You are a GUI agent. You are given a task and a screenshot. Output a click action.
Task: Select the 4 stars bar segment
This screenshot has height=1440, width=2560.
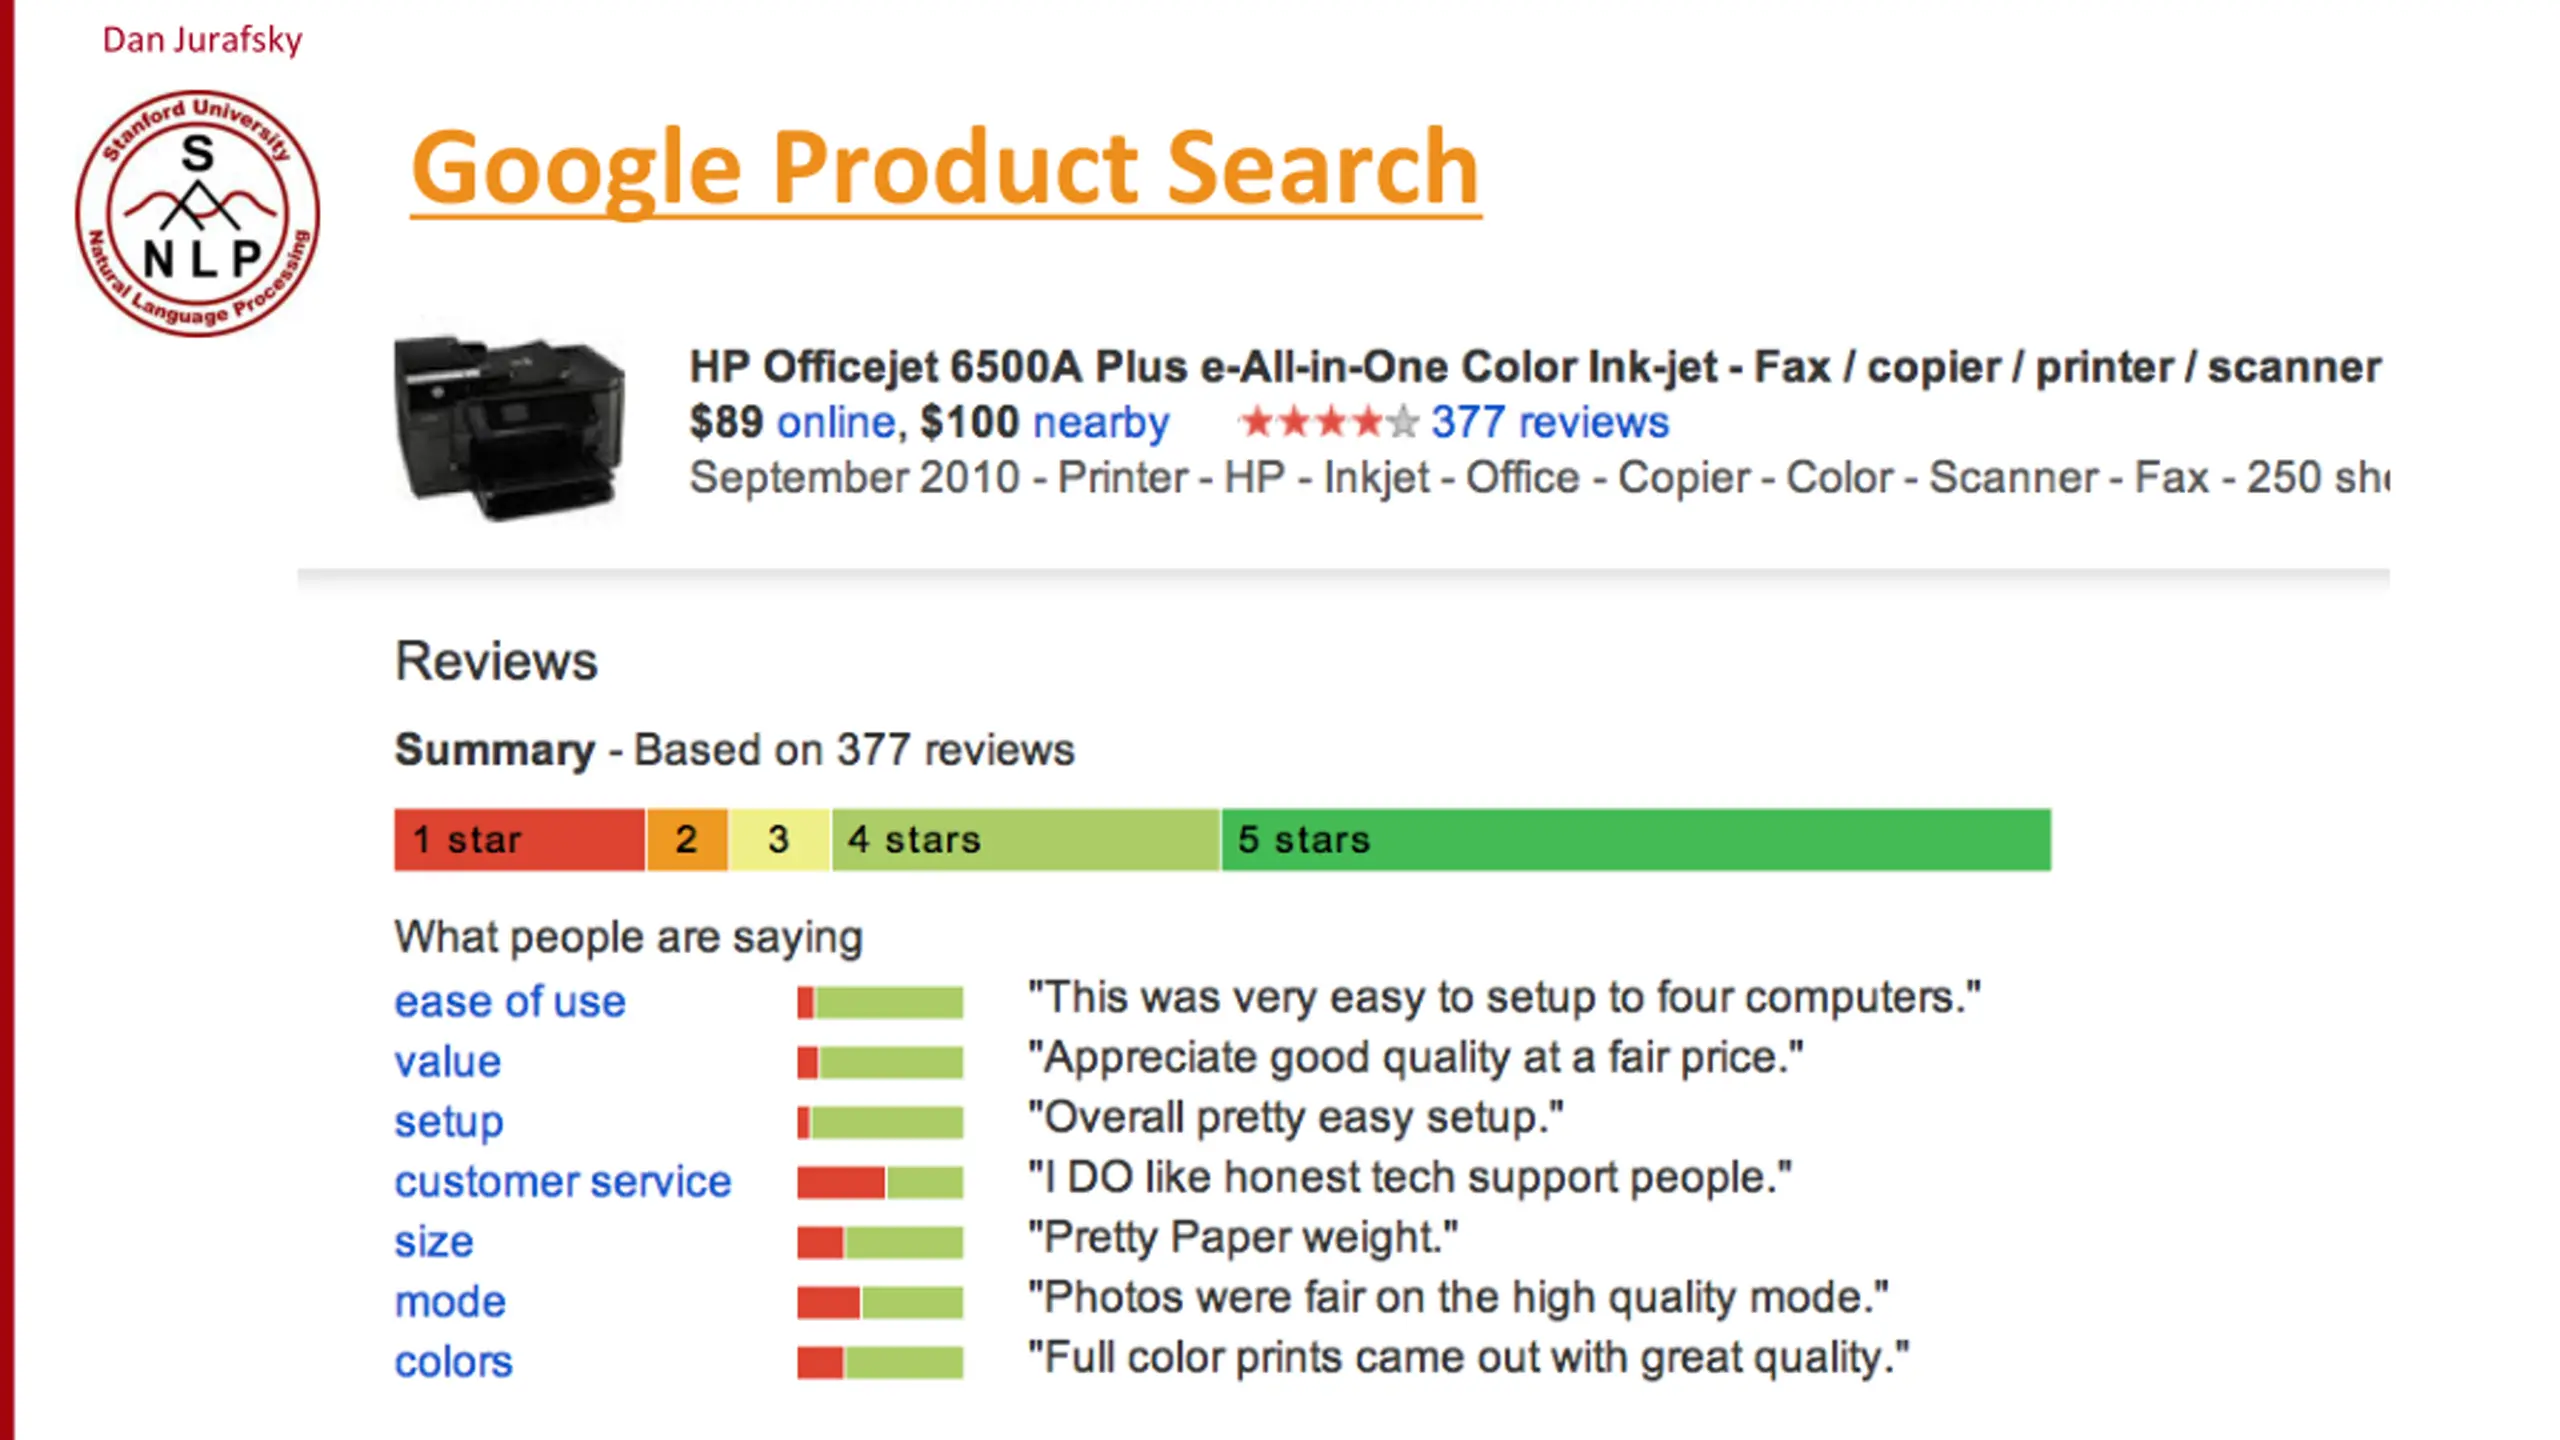click(x=1026, y=840)
